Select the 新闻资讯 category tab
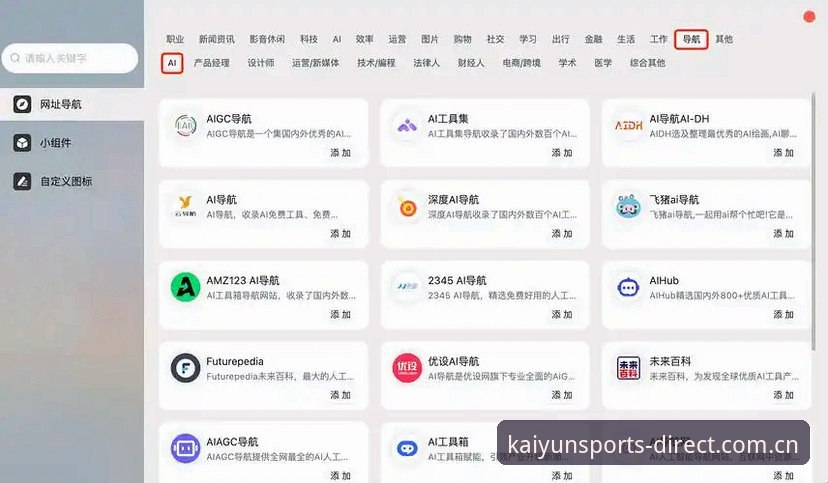The width and height of the screenshot is (828, 483). [x=217, y=39]
